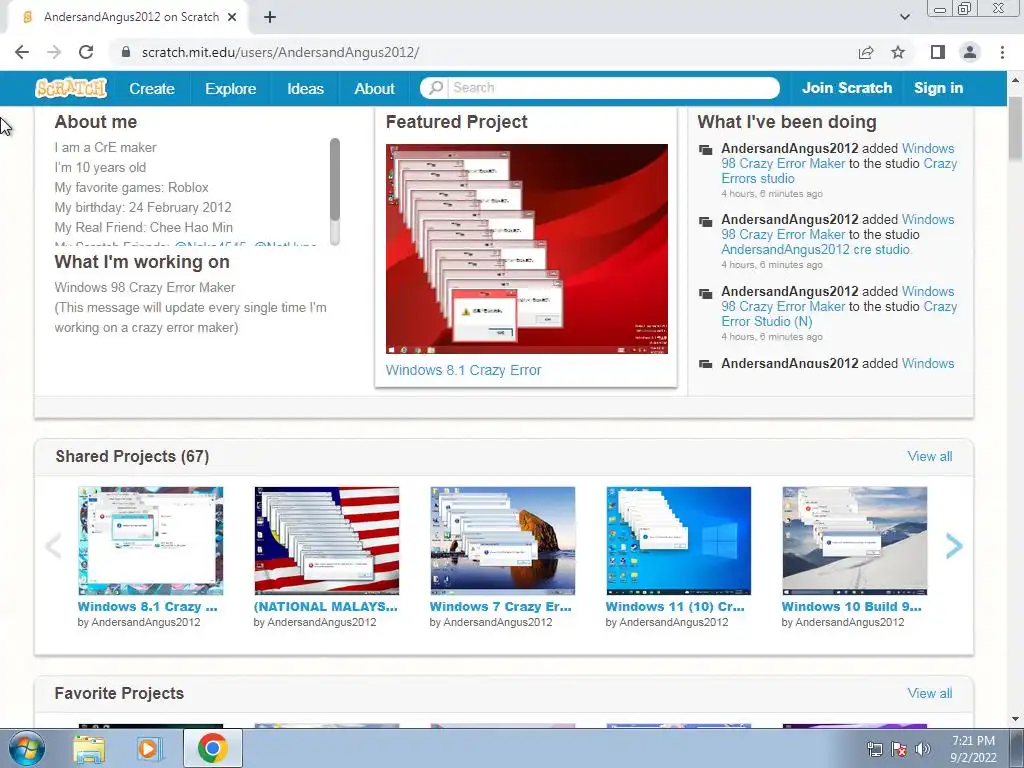Screen dimensions: 1024x768
Task: Click previous shared projects left arrow
Action: (54, 546)
